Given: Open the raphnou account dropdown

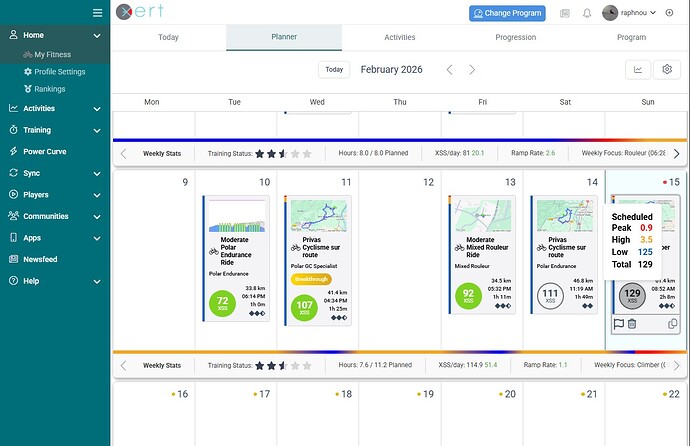Looking at the screenshot, I should tap(638, 13).
